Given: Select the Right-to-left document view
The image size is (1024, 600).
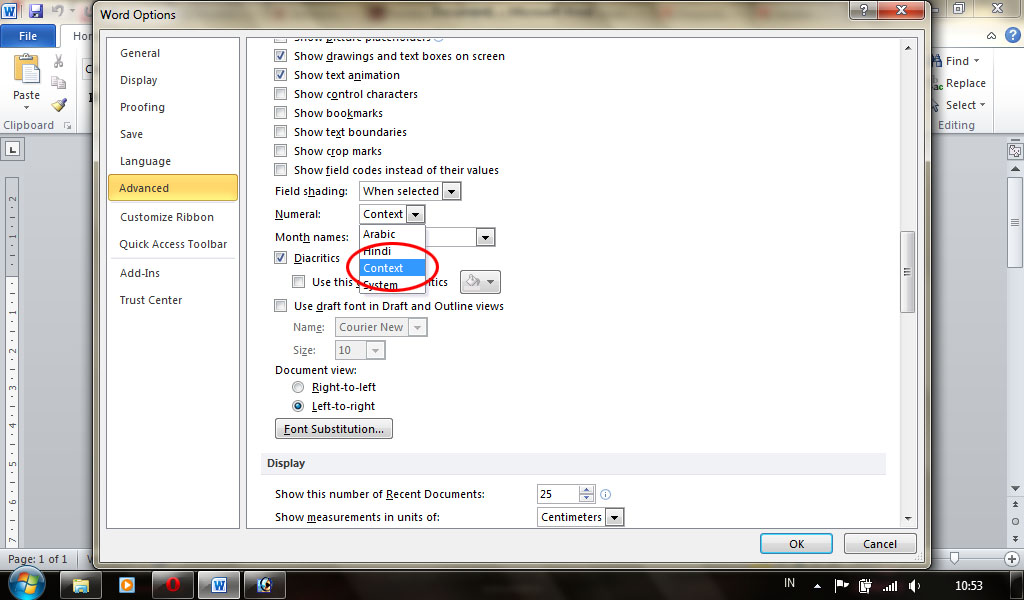Looking at the screenshot, I should (298, 387).
